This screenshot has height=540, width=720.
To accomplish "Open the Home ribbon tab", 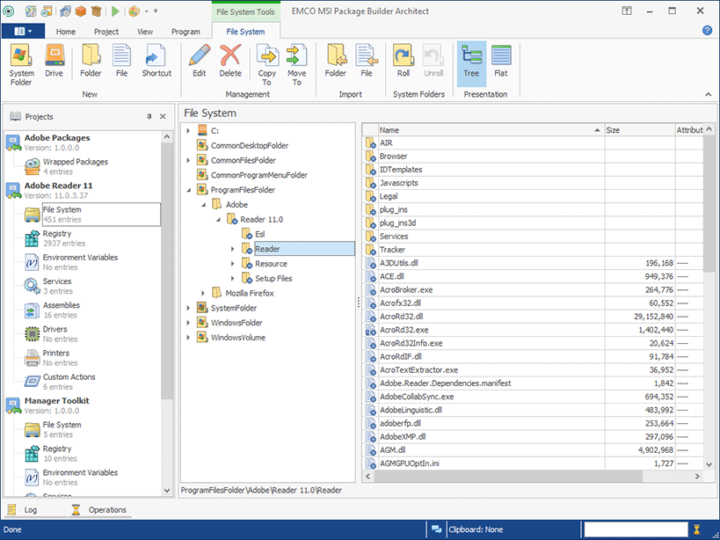I will pyautogui.click(x=66, y=32).
